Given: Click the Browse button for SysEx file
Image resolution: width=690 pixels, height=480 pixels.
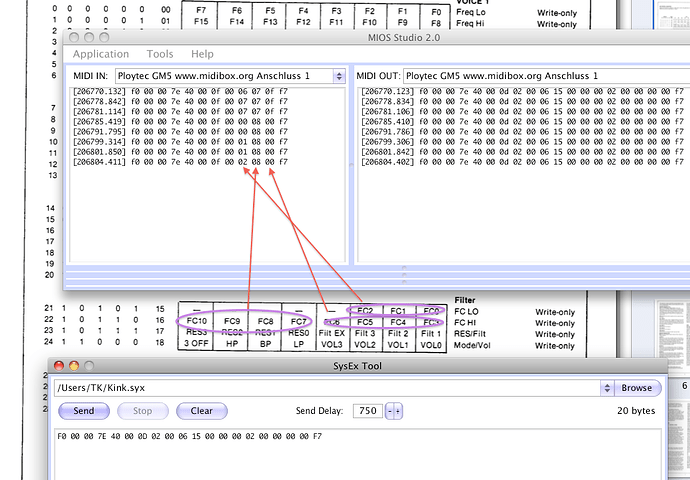Looking at the screenshot, I should click(637, 388).
